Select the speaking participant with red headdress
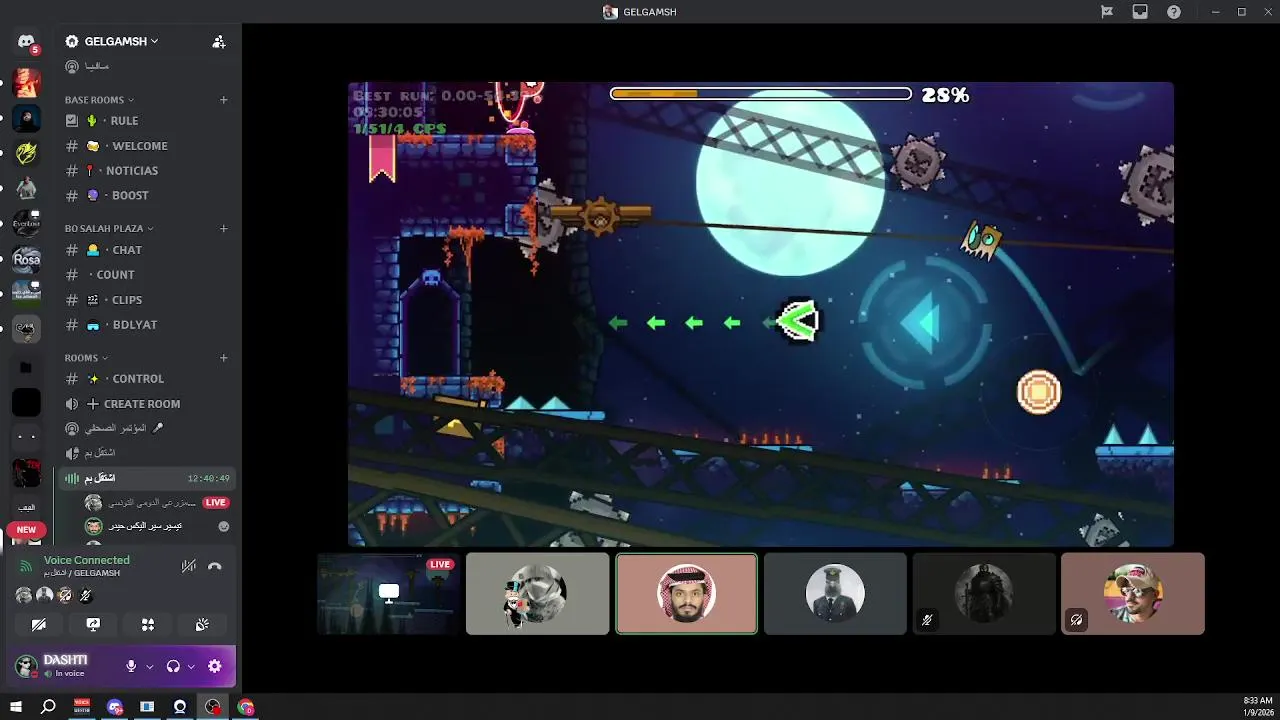Screen dimensions: 1280x720 coord(686,594)
